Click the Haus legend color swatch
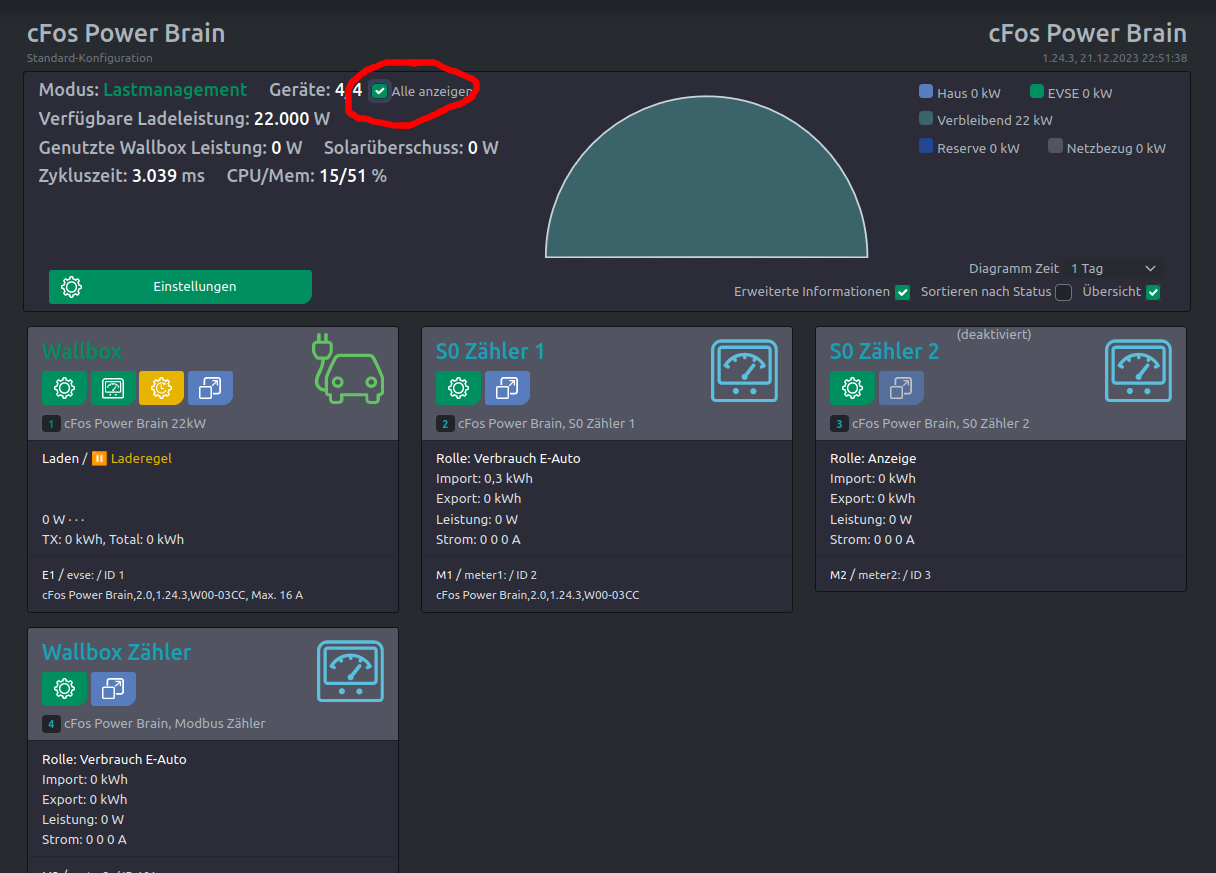This screenshot has height=873, width=1216. 926,92
